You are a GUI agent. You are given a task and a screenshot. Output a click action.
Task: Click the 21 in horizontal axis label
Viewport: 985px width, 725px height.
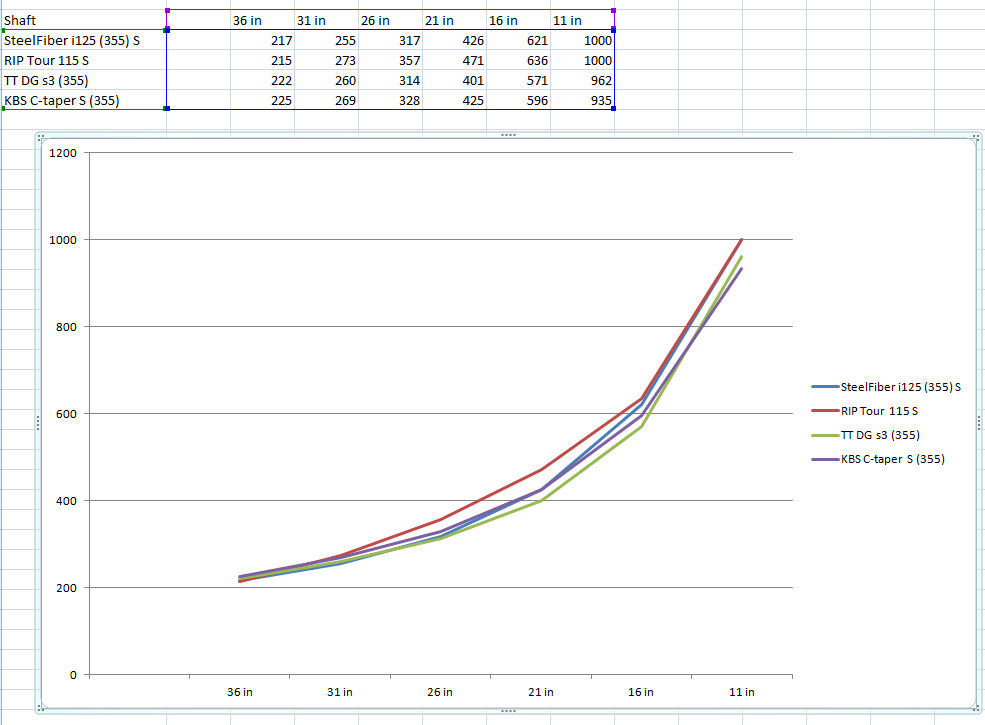(541, 692)
